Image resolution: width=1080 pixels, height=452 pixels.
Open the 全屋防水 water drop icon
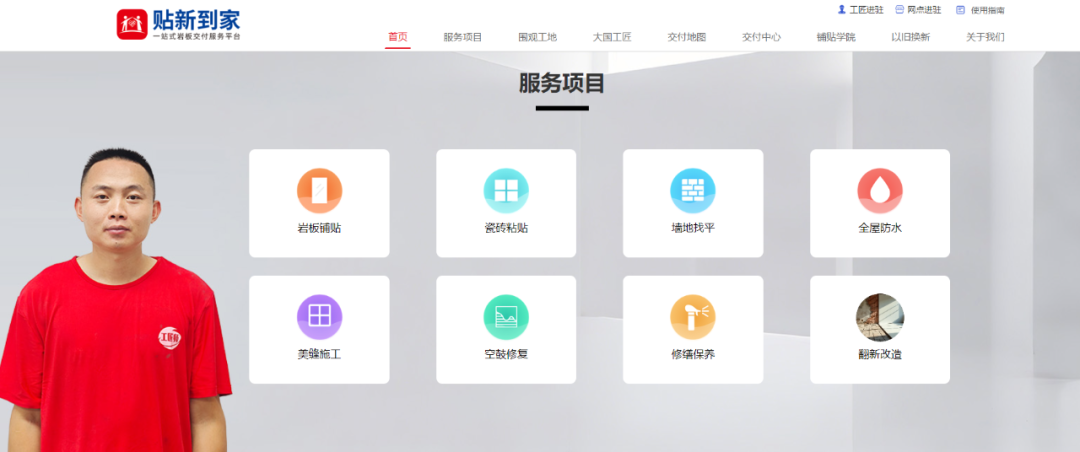coord(880,191)
